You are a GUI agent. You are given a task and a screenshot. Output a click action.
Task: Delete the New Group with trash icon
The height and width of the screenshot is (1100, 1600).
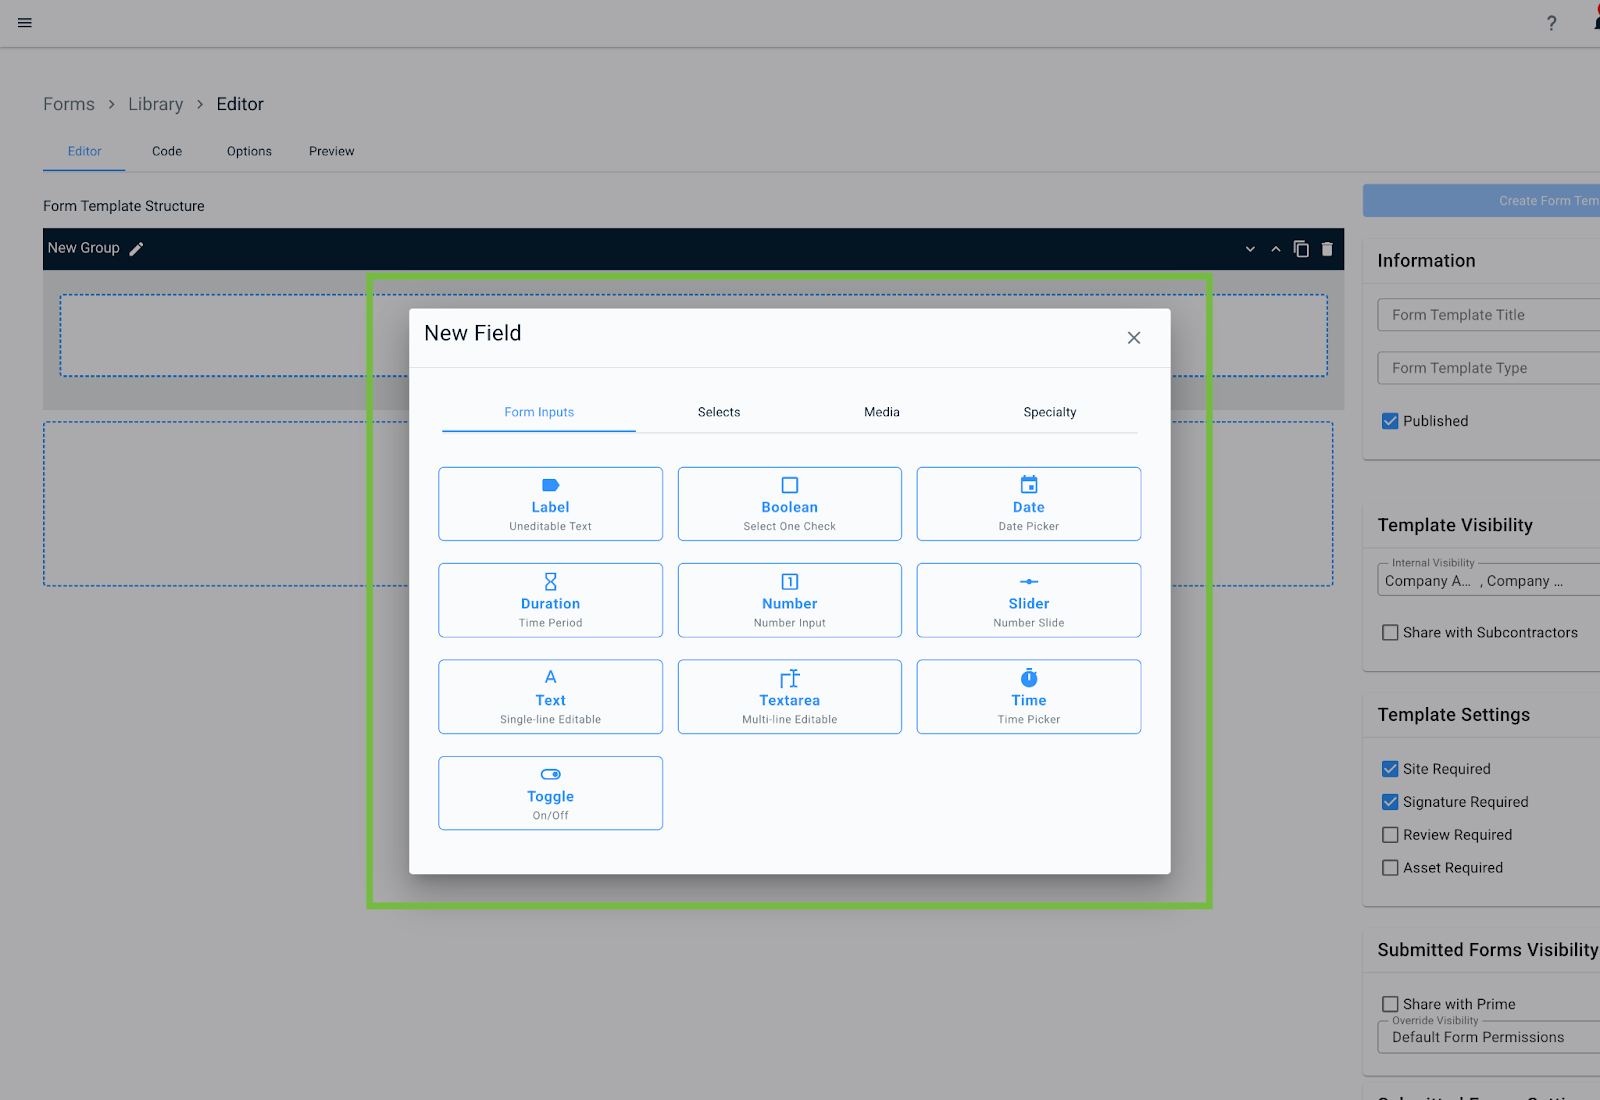point(1327,249)
